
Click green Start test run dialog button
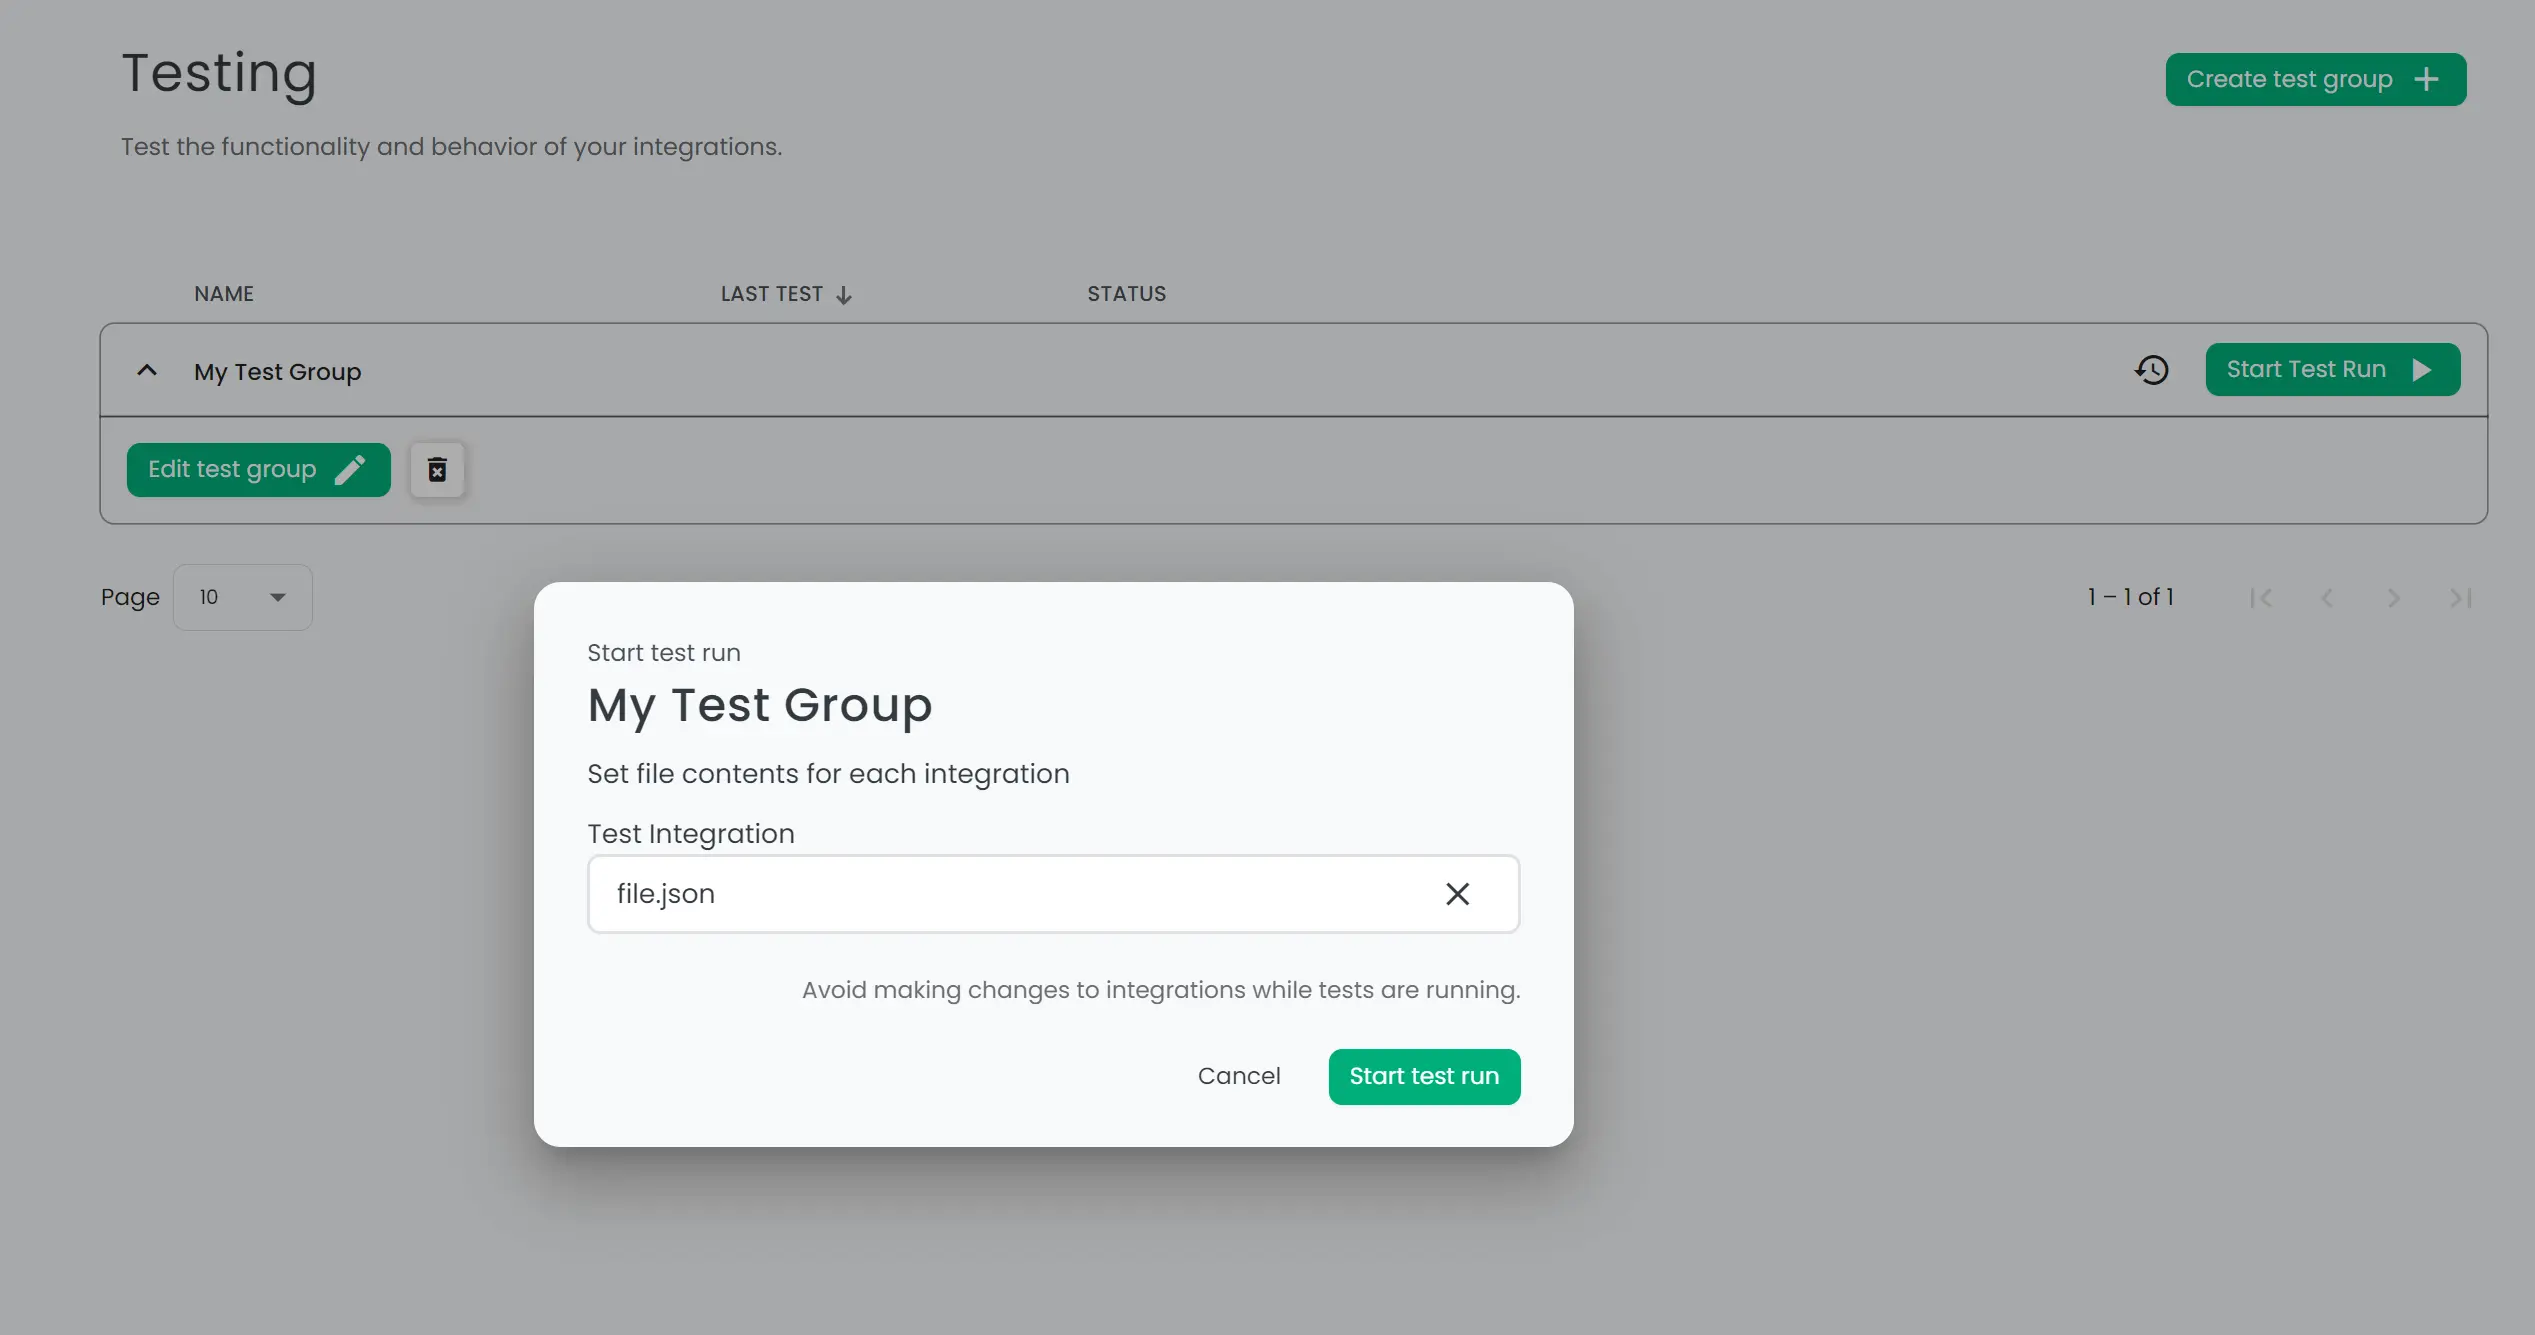(x=1424, y=1076)
